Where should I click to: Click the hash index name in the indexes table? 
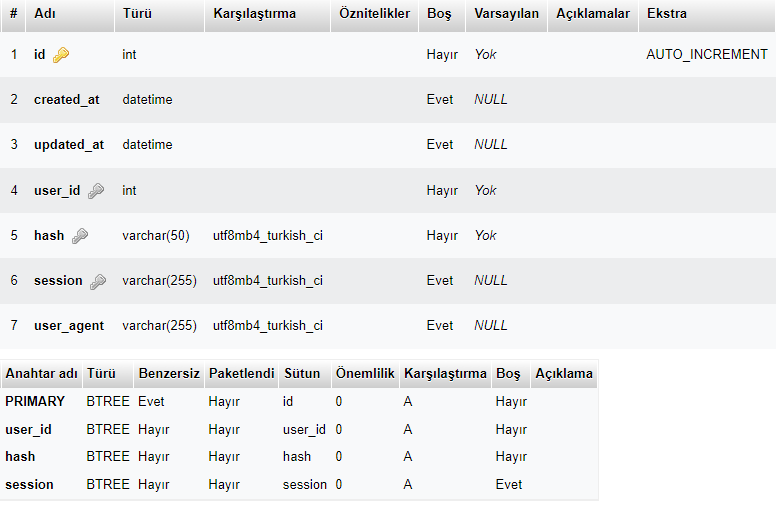pos(20,457)
